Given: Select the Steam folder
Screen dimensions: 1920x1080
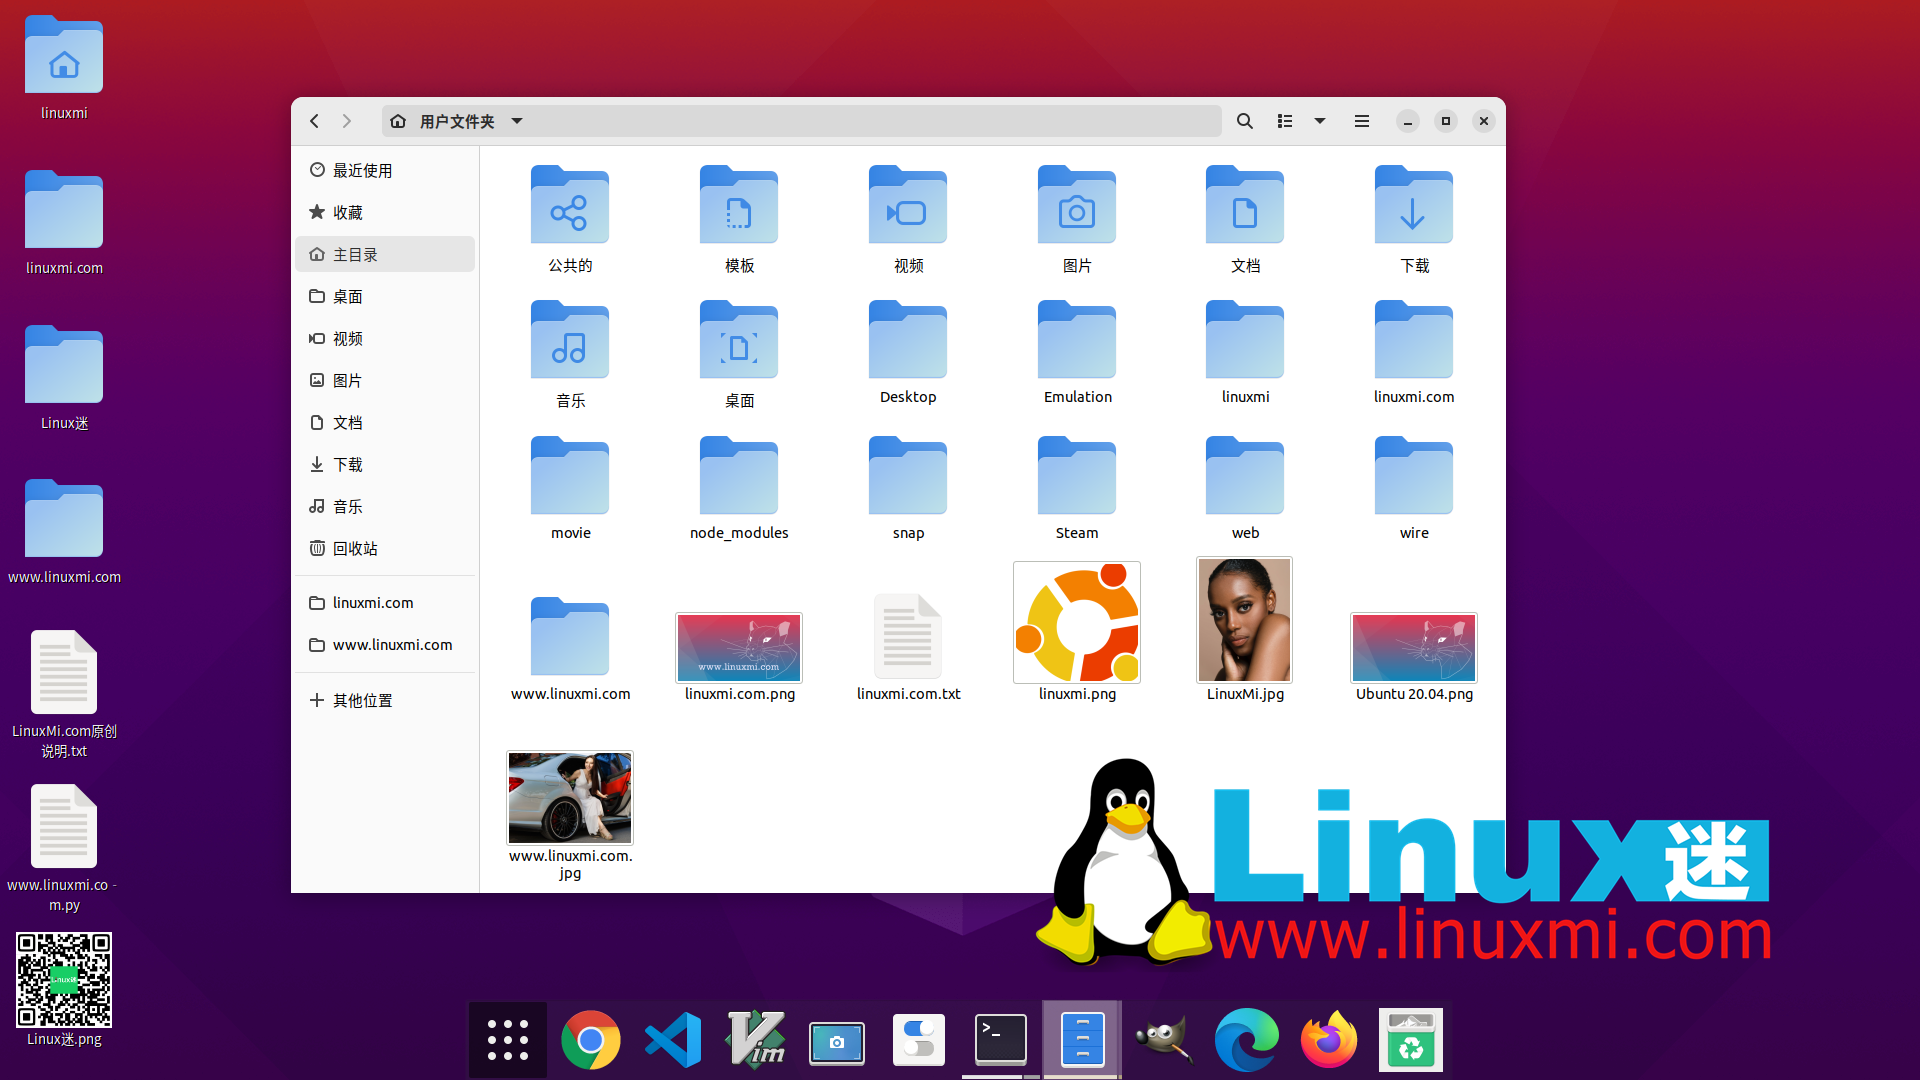Looking at the screenshot, I should click(x=1077, y=476).
